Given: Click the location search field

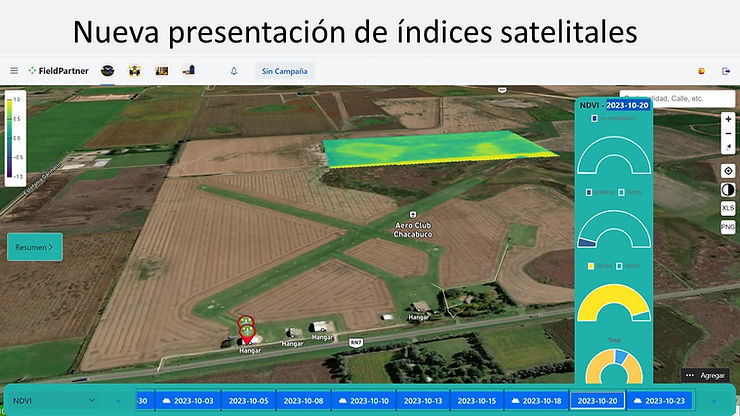Looking at the screenshot, I should 677,99.
